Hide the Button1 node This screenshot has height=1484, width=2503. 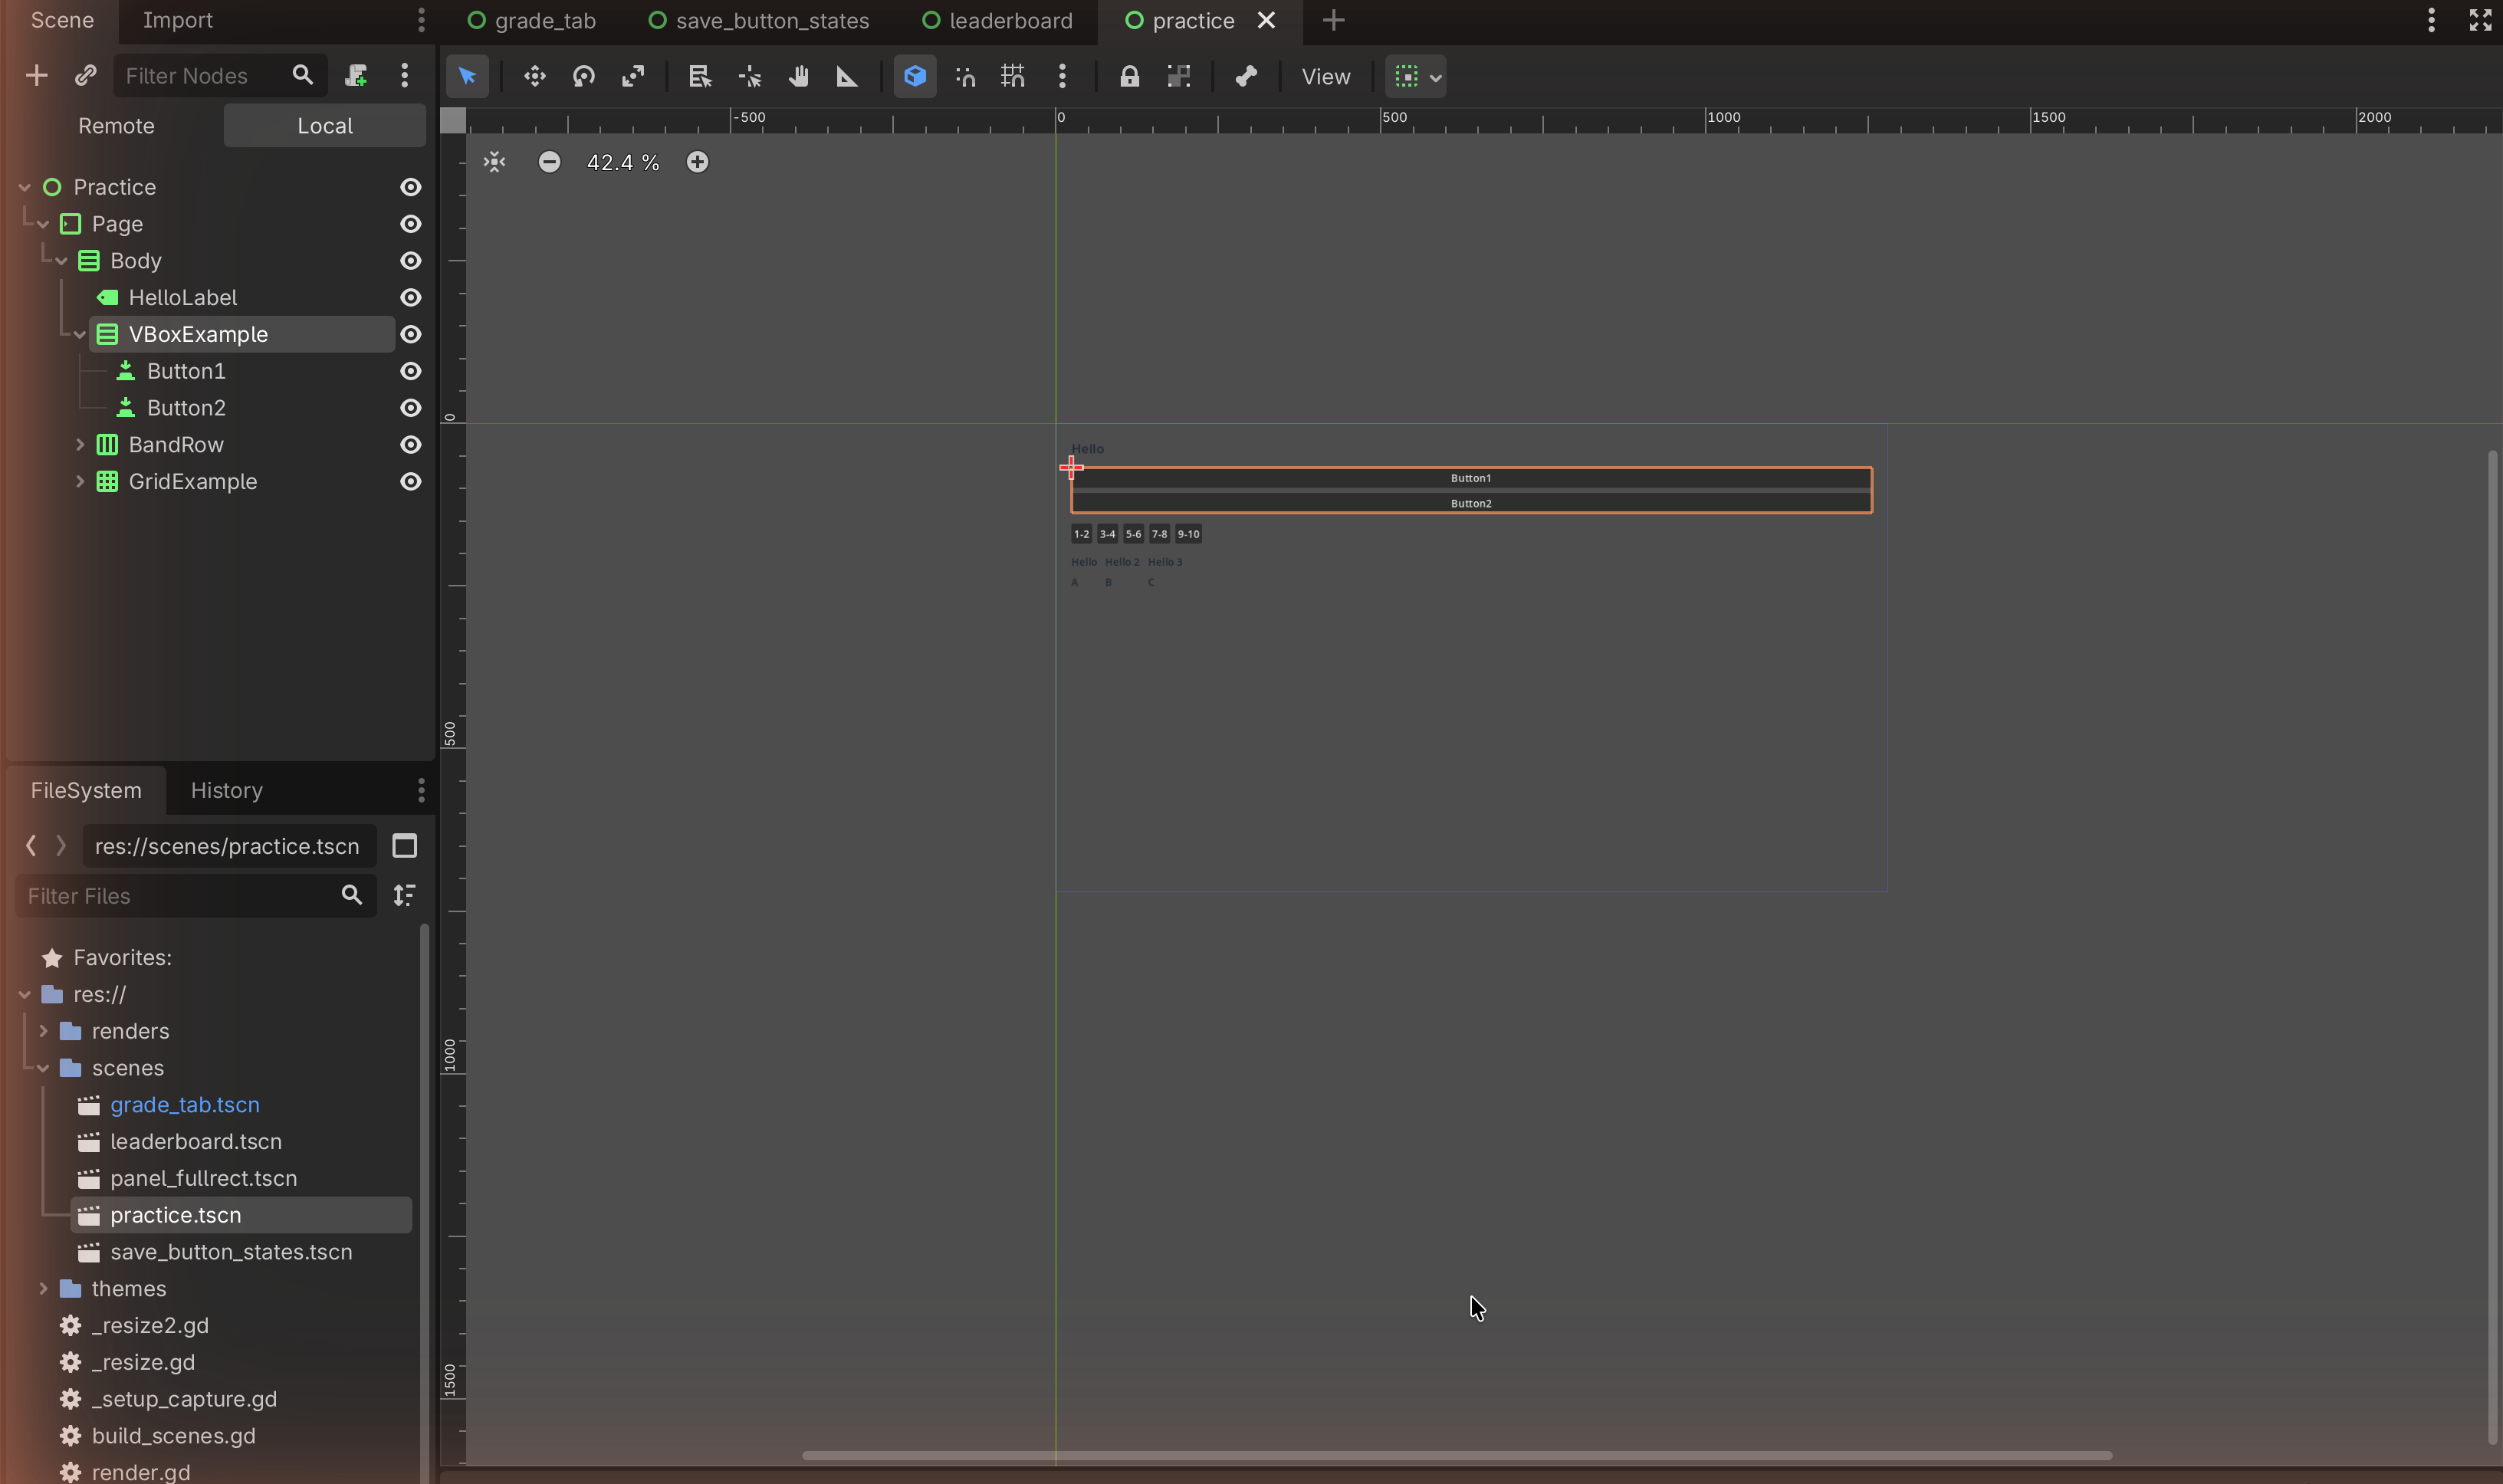pyautogui.click(x=410, y=371)
